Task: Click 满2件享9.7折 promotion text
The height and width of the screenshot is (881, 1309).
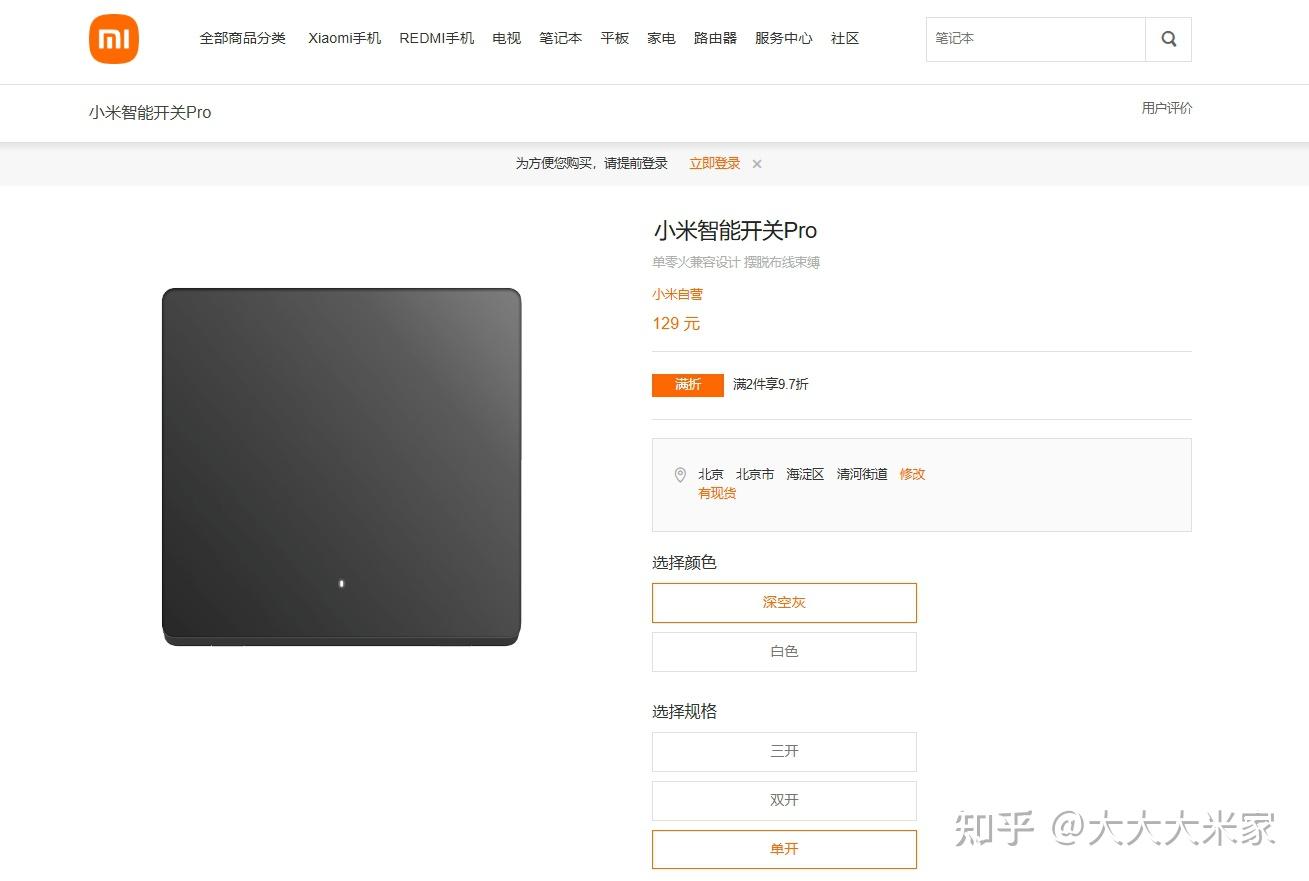Action: (771, 385)
